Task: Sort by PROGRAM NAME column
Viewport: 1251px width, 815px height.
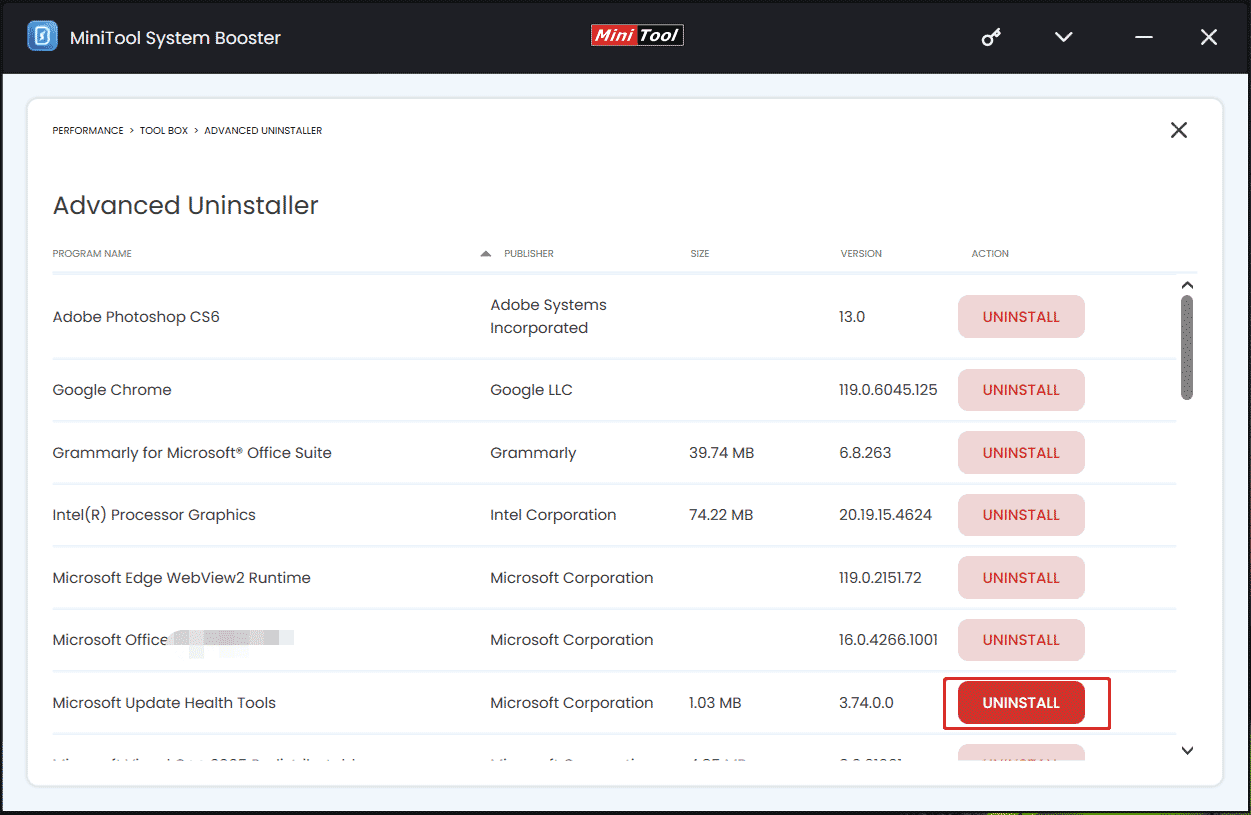Action: coord(92,254)
